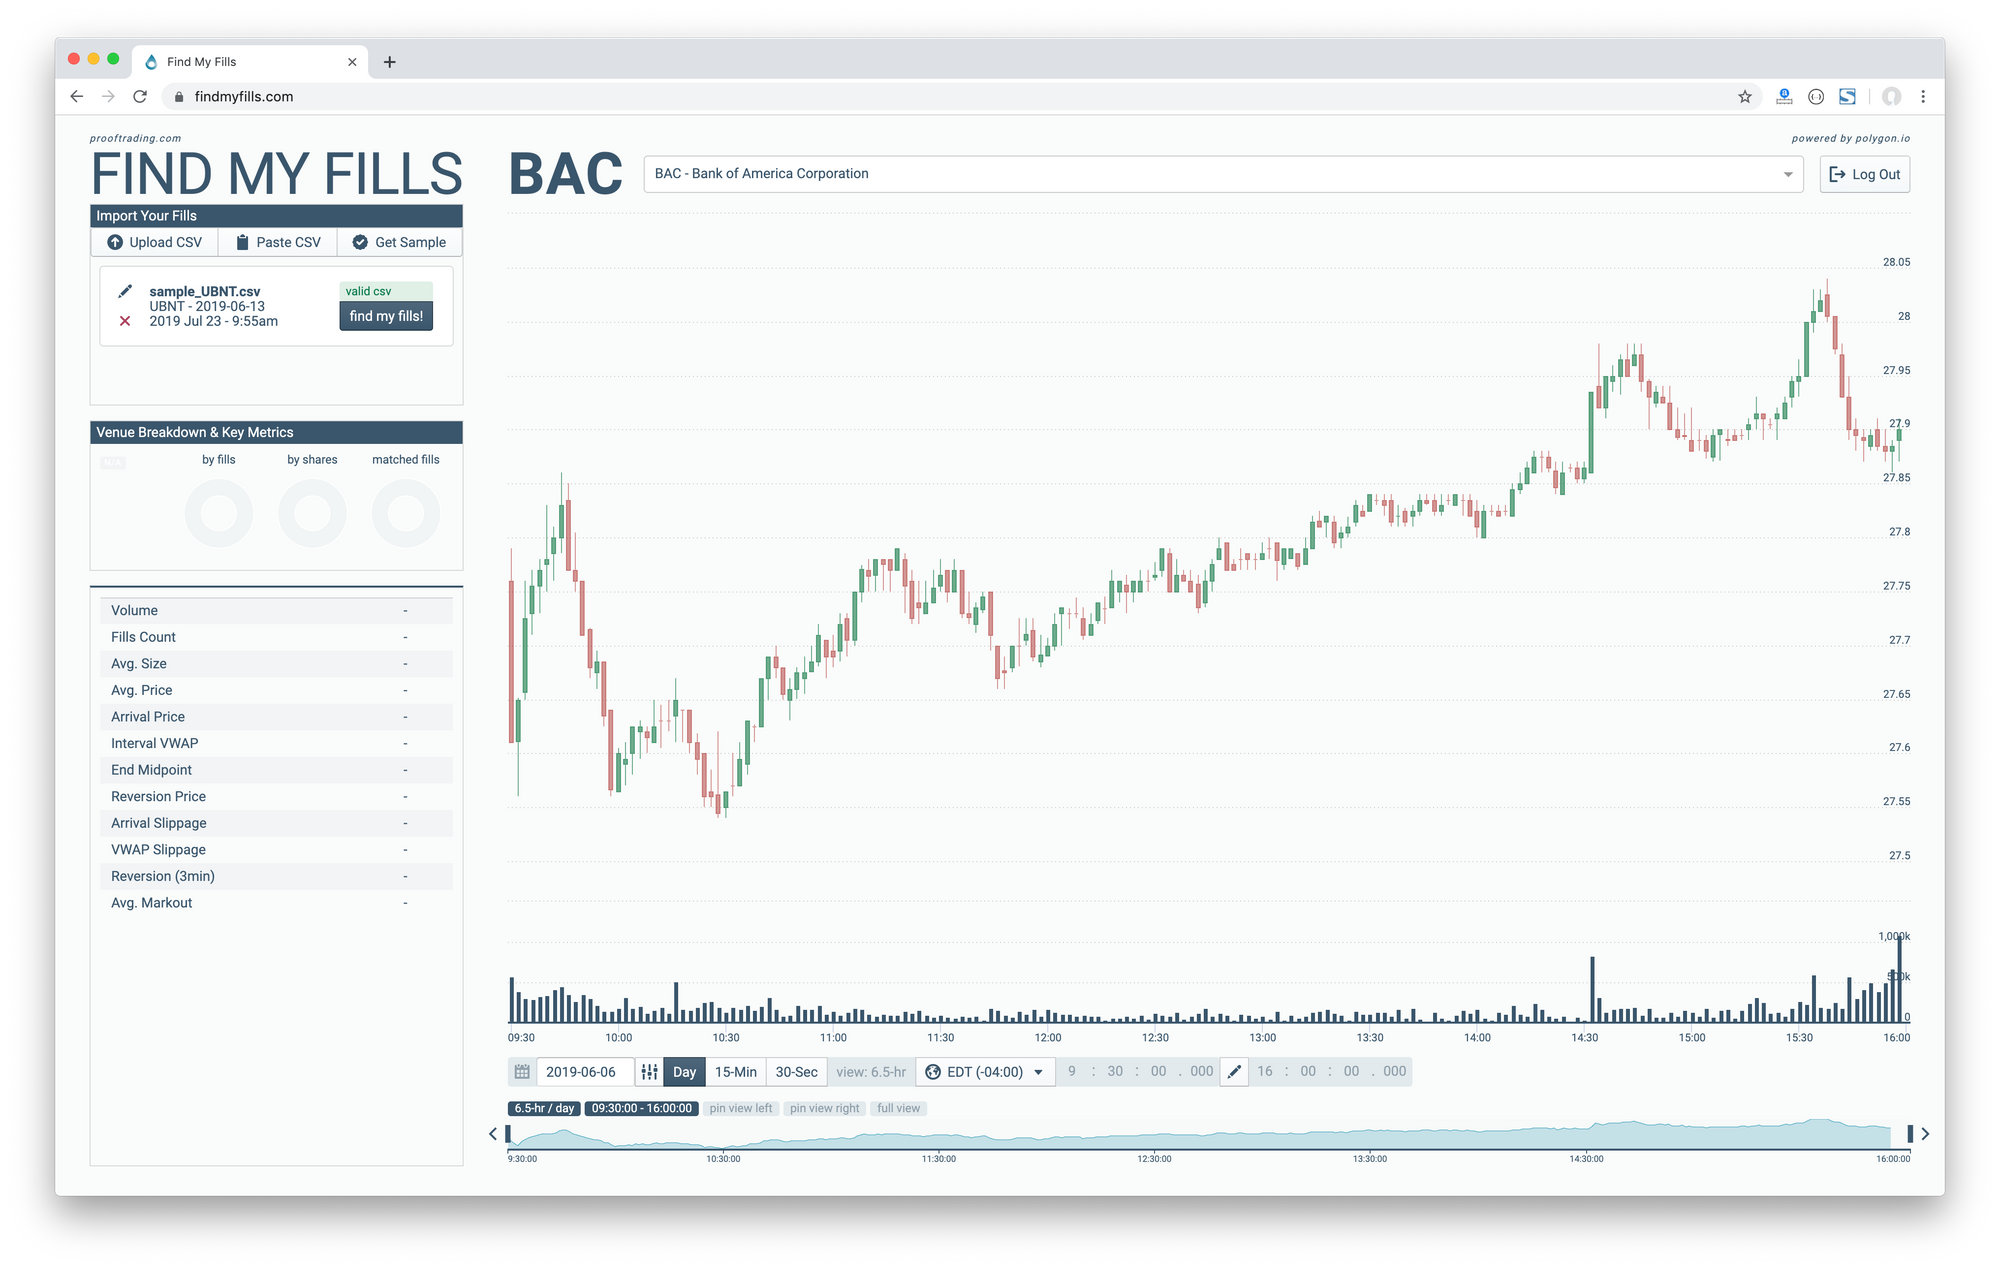Click the Get Sample icon button

(359, 243)
